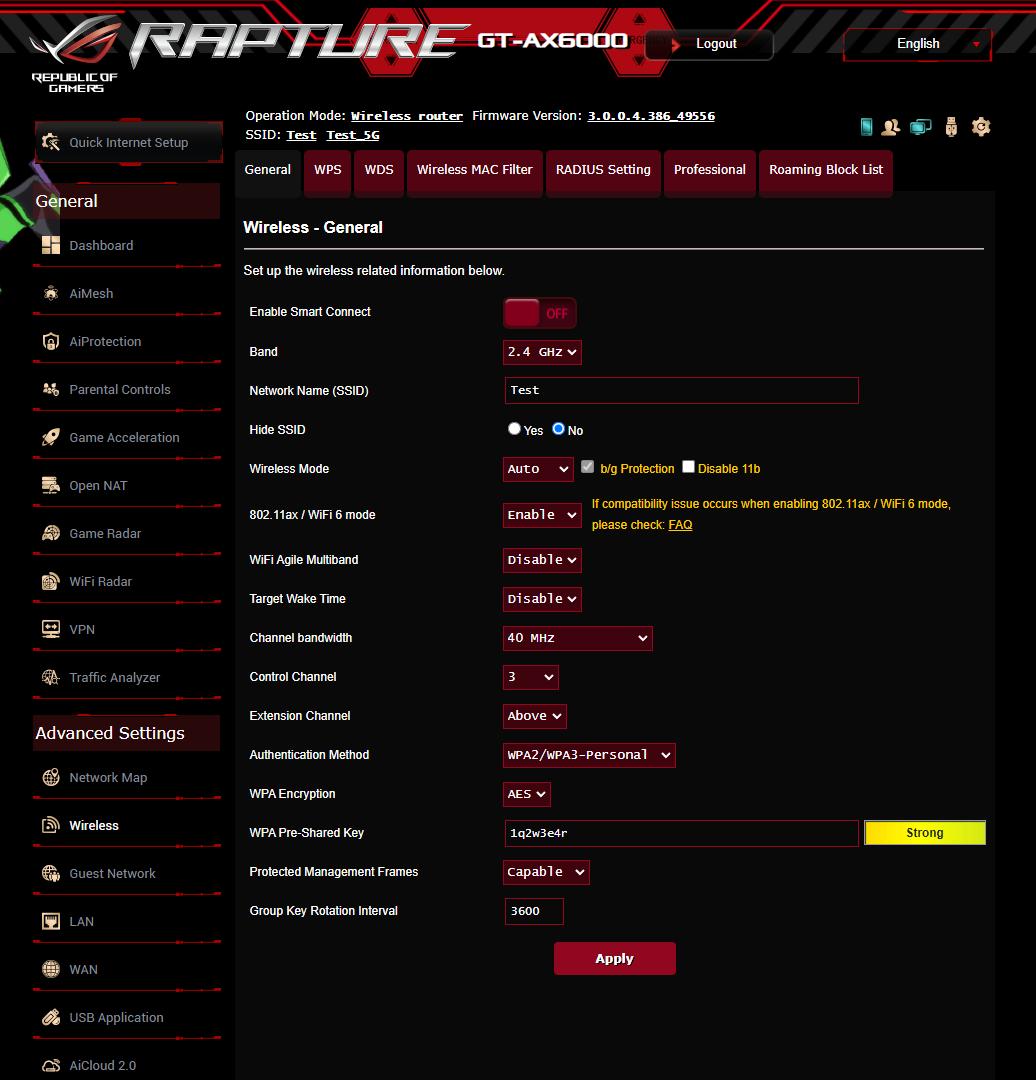1036x1080 pixels.
Task: Click the USB device status icon
Action: click(951, 127)
